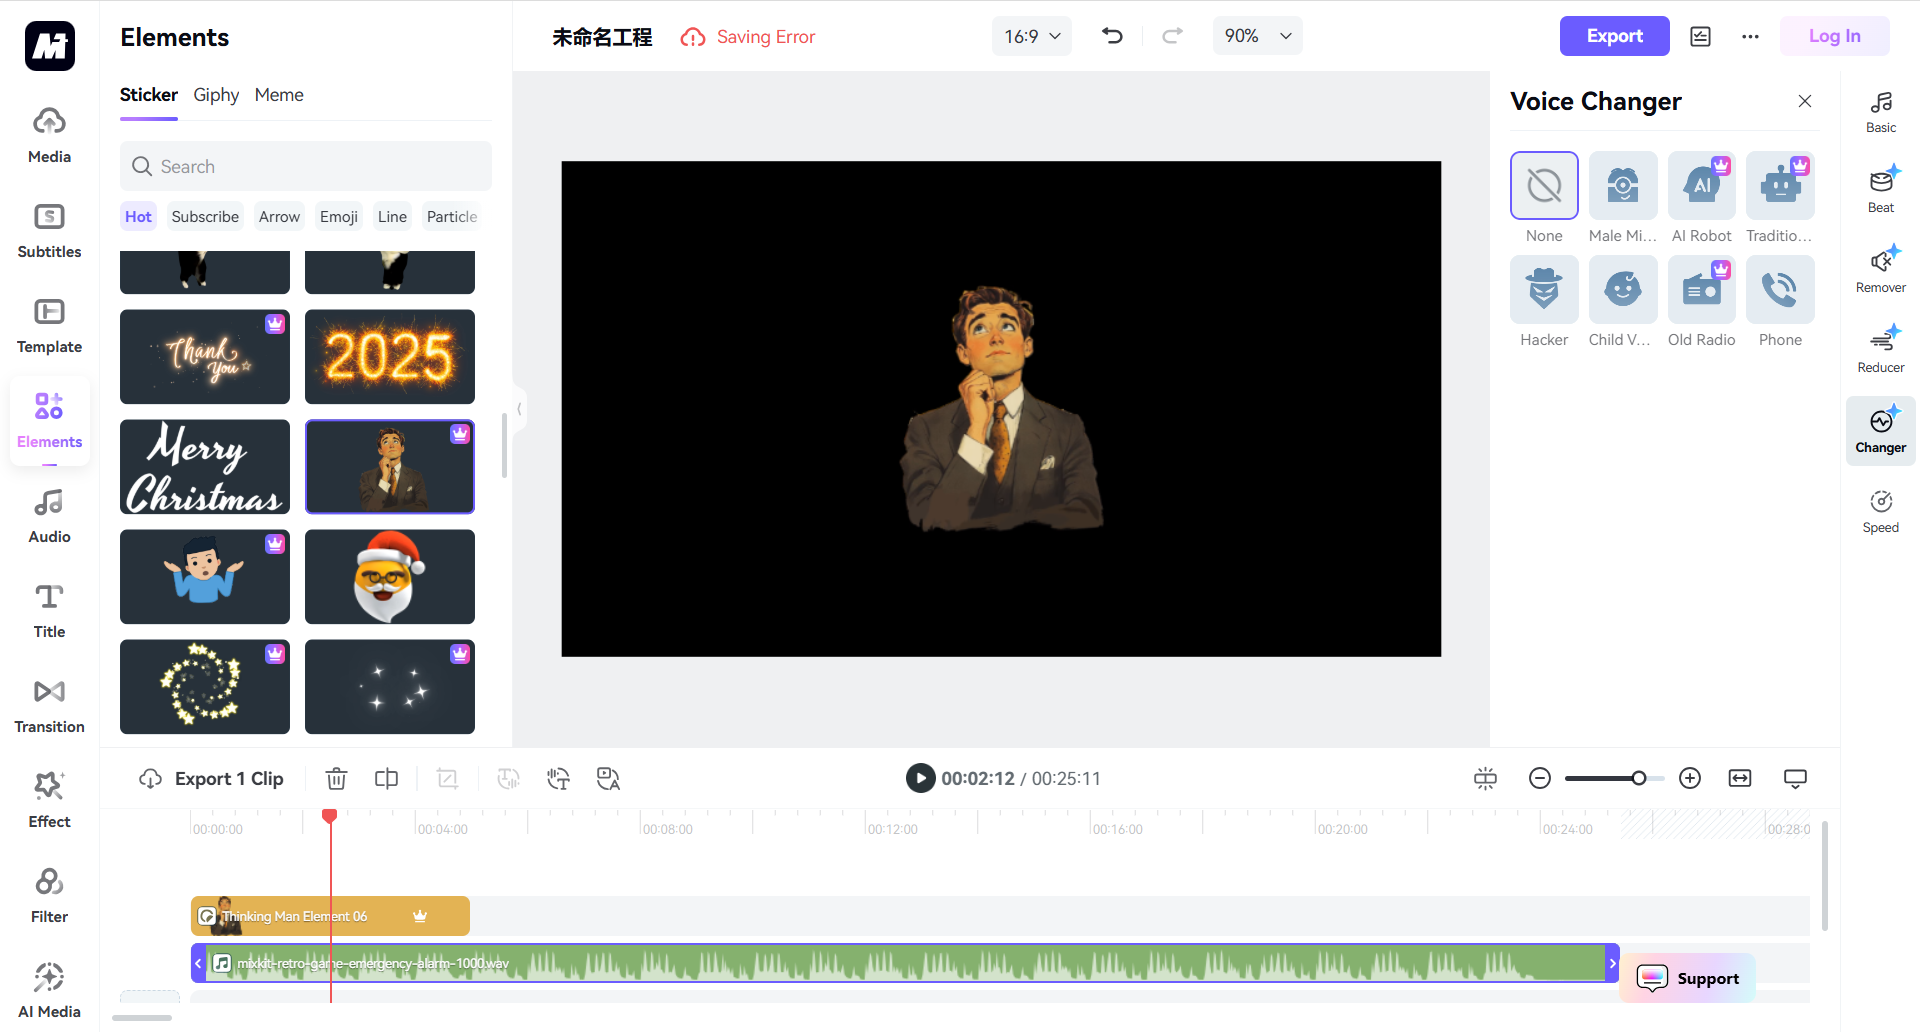Select the Emoji sticker category
1920x1032 pixels.
pyautogui.click(x=338, y=216)
